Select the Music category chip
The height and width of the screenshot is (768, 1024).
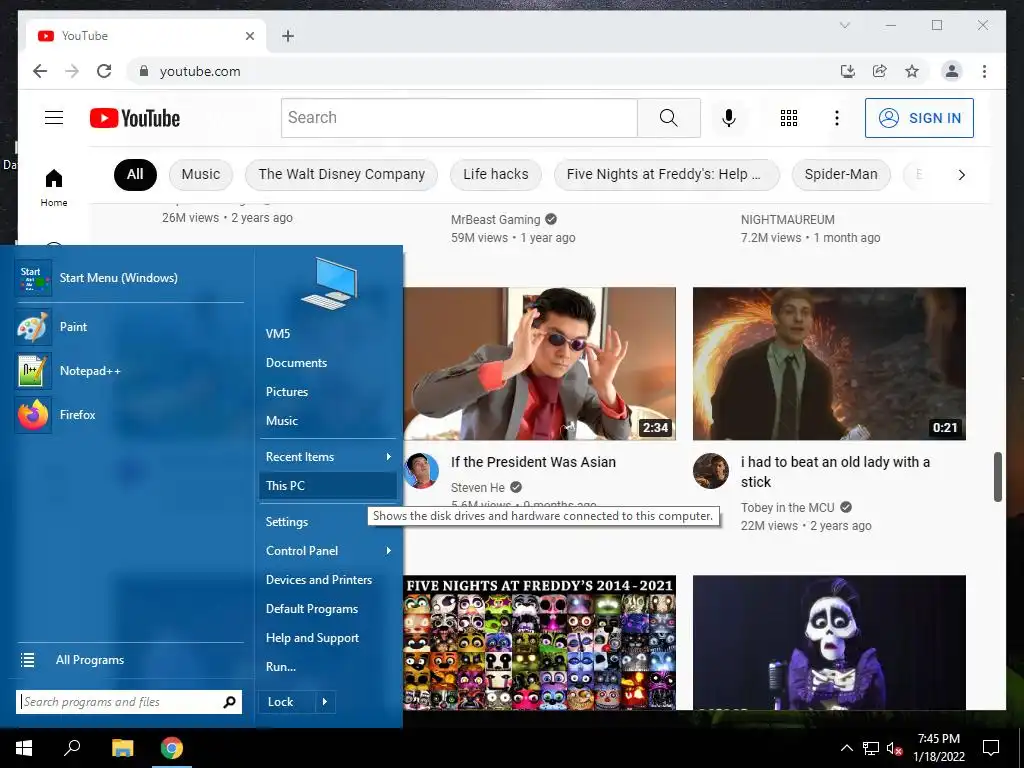tap(200, 174)
